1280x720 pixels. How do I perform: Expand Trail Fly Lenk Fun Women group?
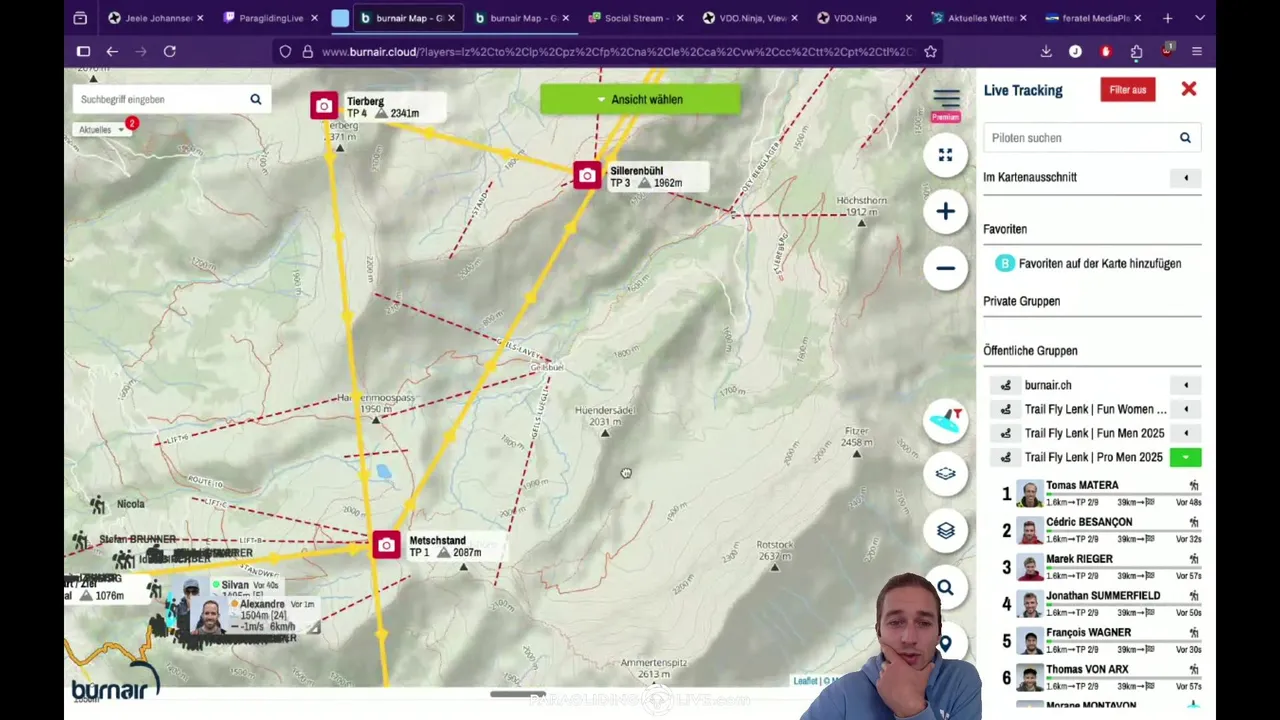tap(1186, 409)
